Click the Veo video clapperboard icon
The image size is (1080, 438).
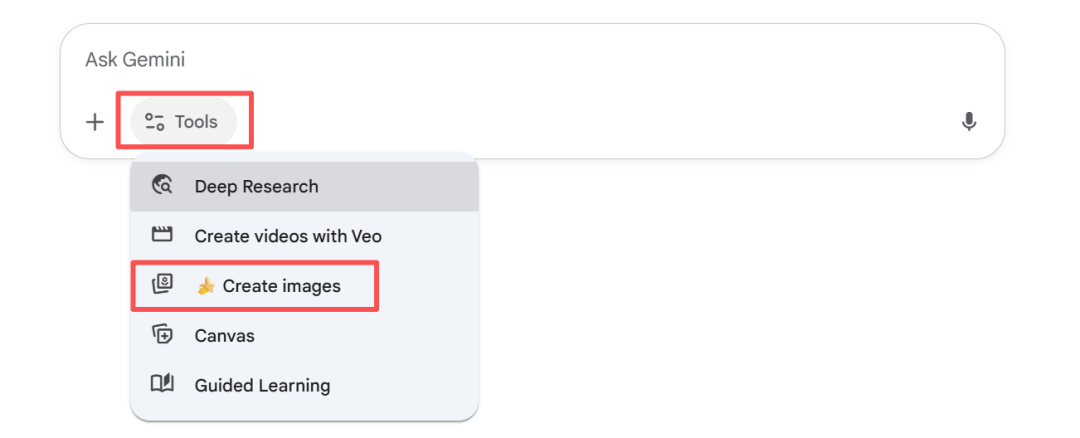(162, 236)
